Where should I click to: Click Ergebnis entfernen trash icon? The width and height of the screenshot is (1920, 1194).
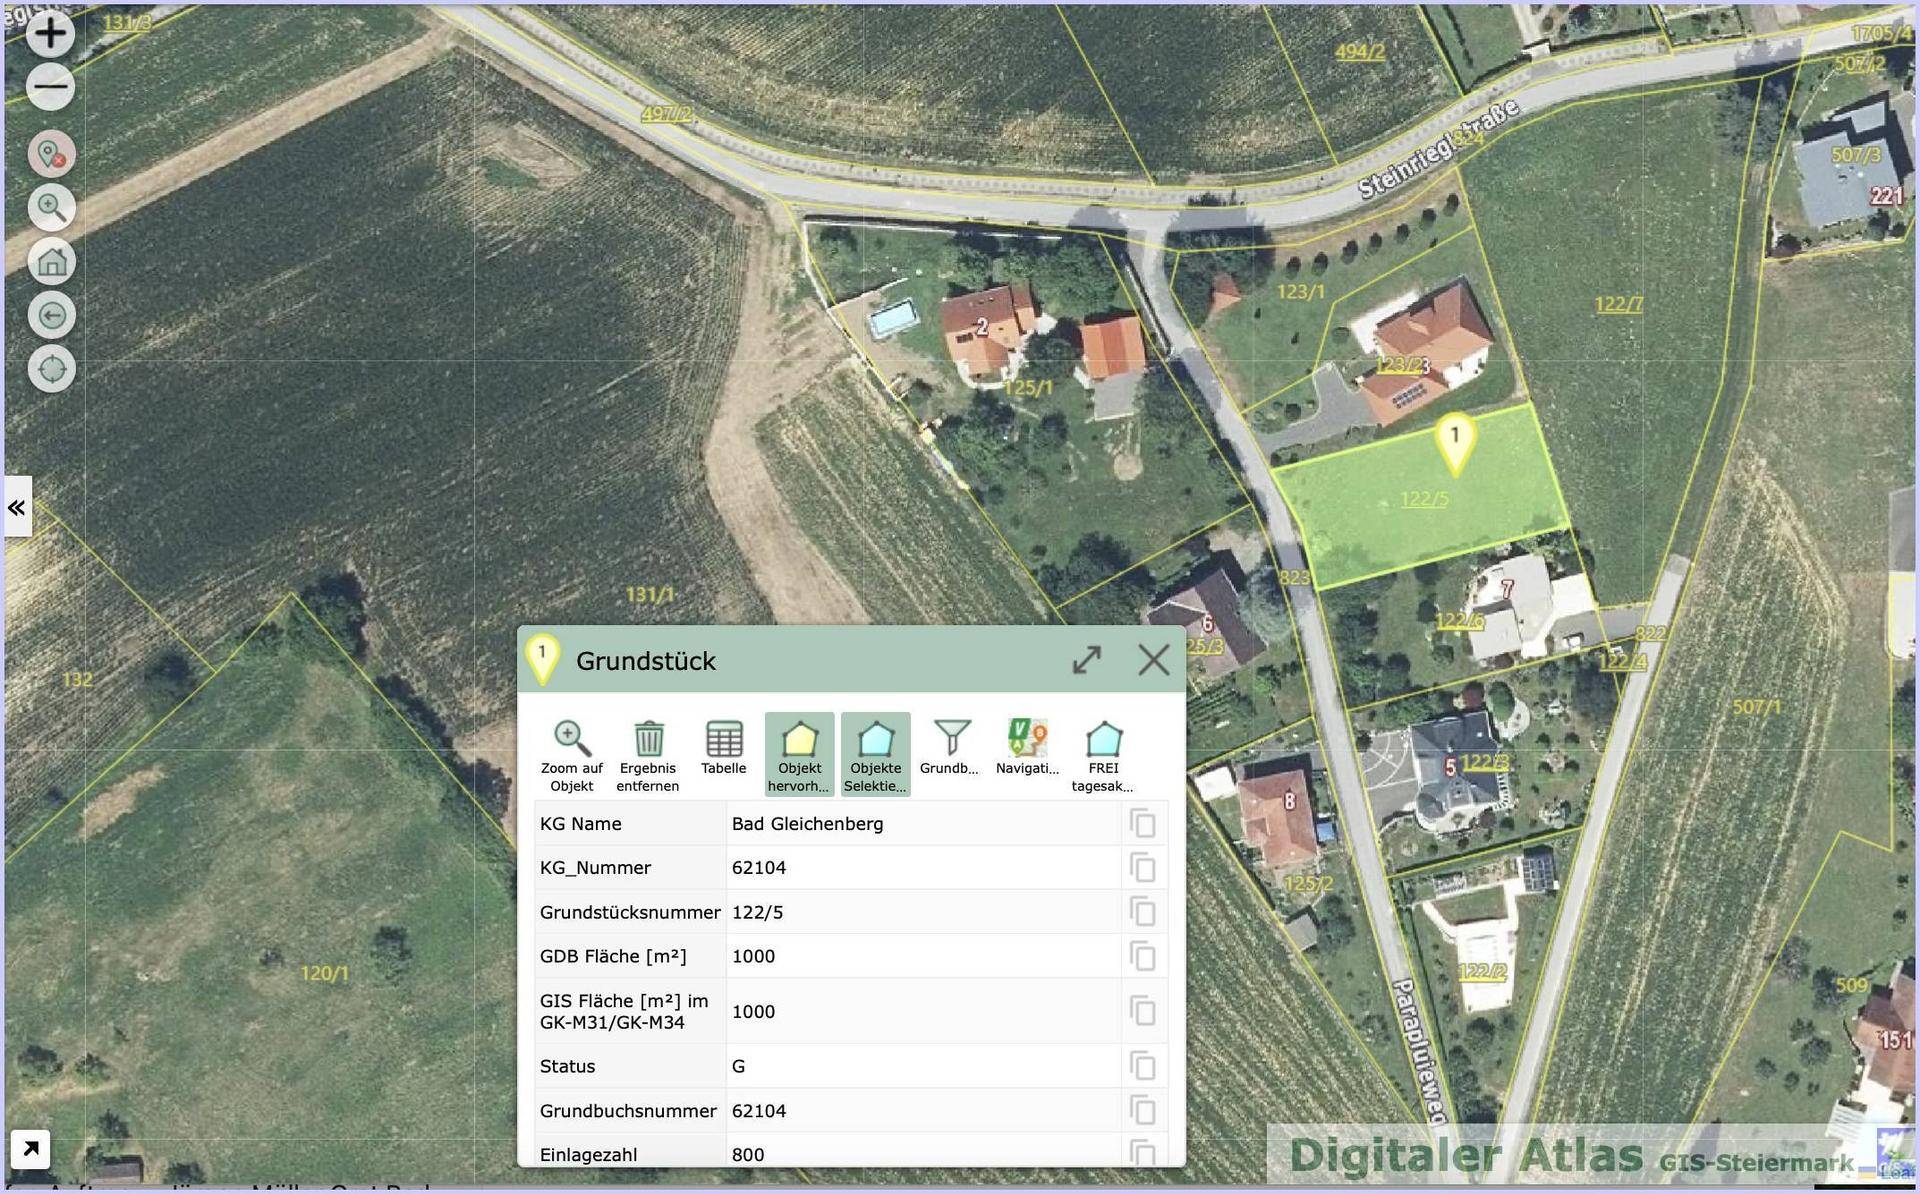click(x=648, y=755)
